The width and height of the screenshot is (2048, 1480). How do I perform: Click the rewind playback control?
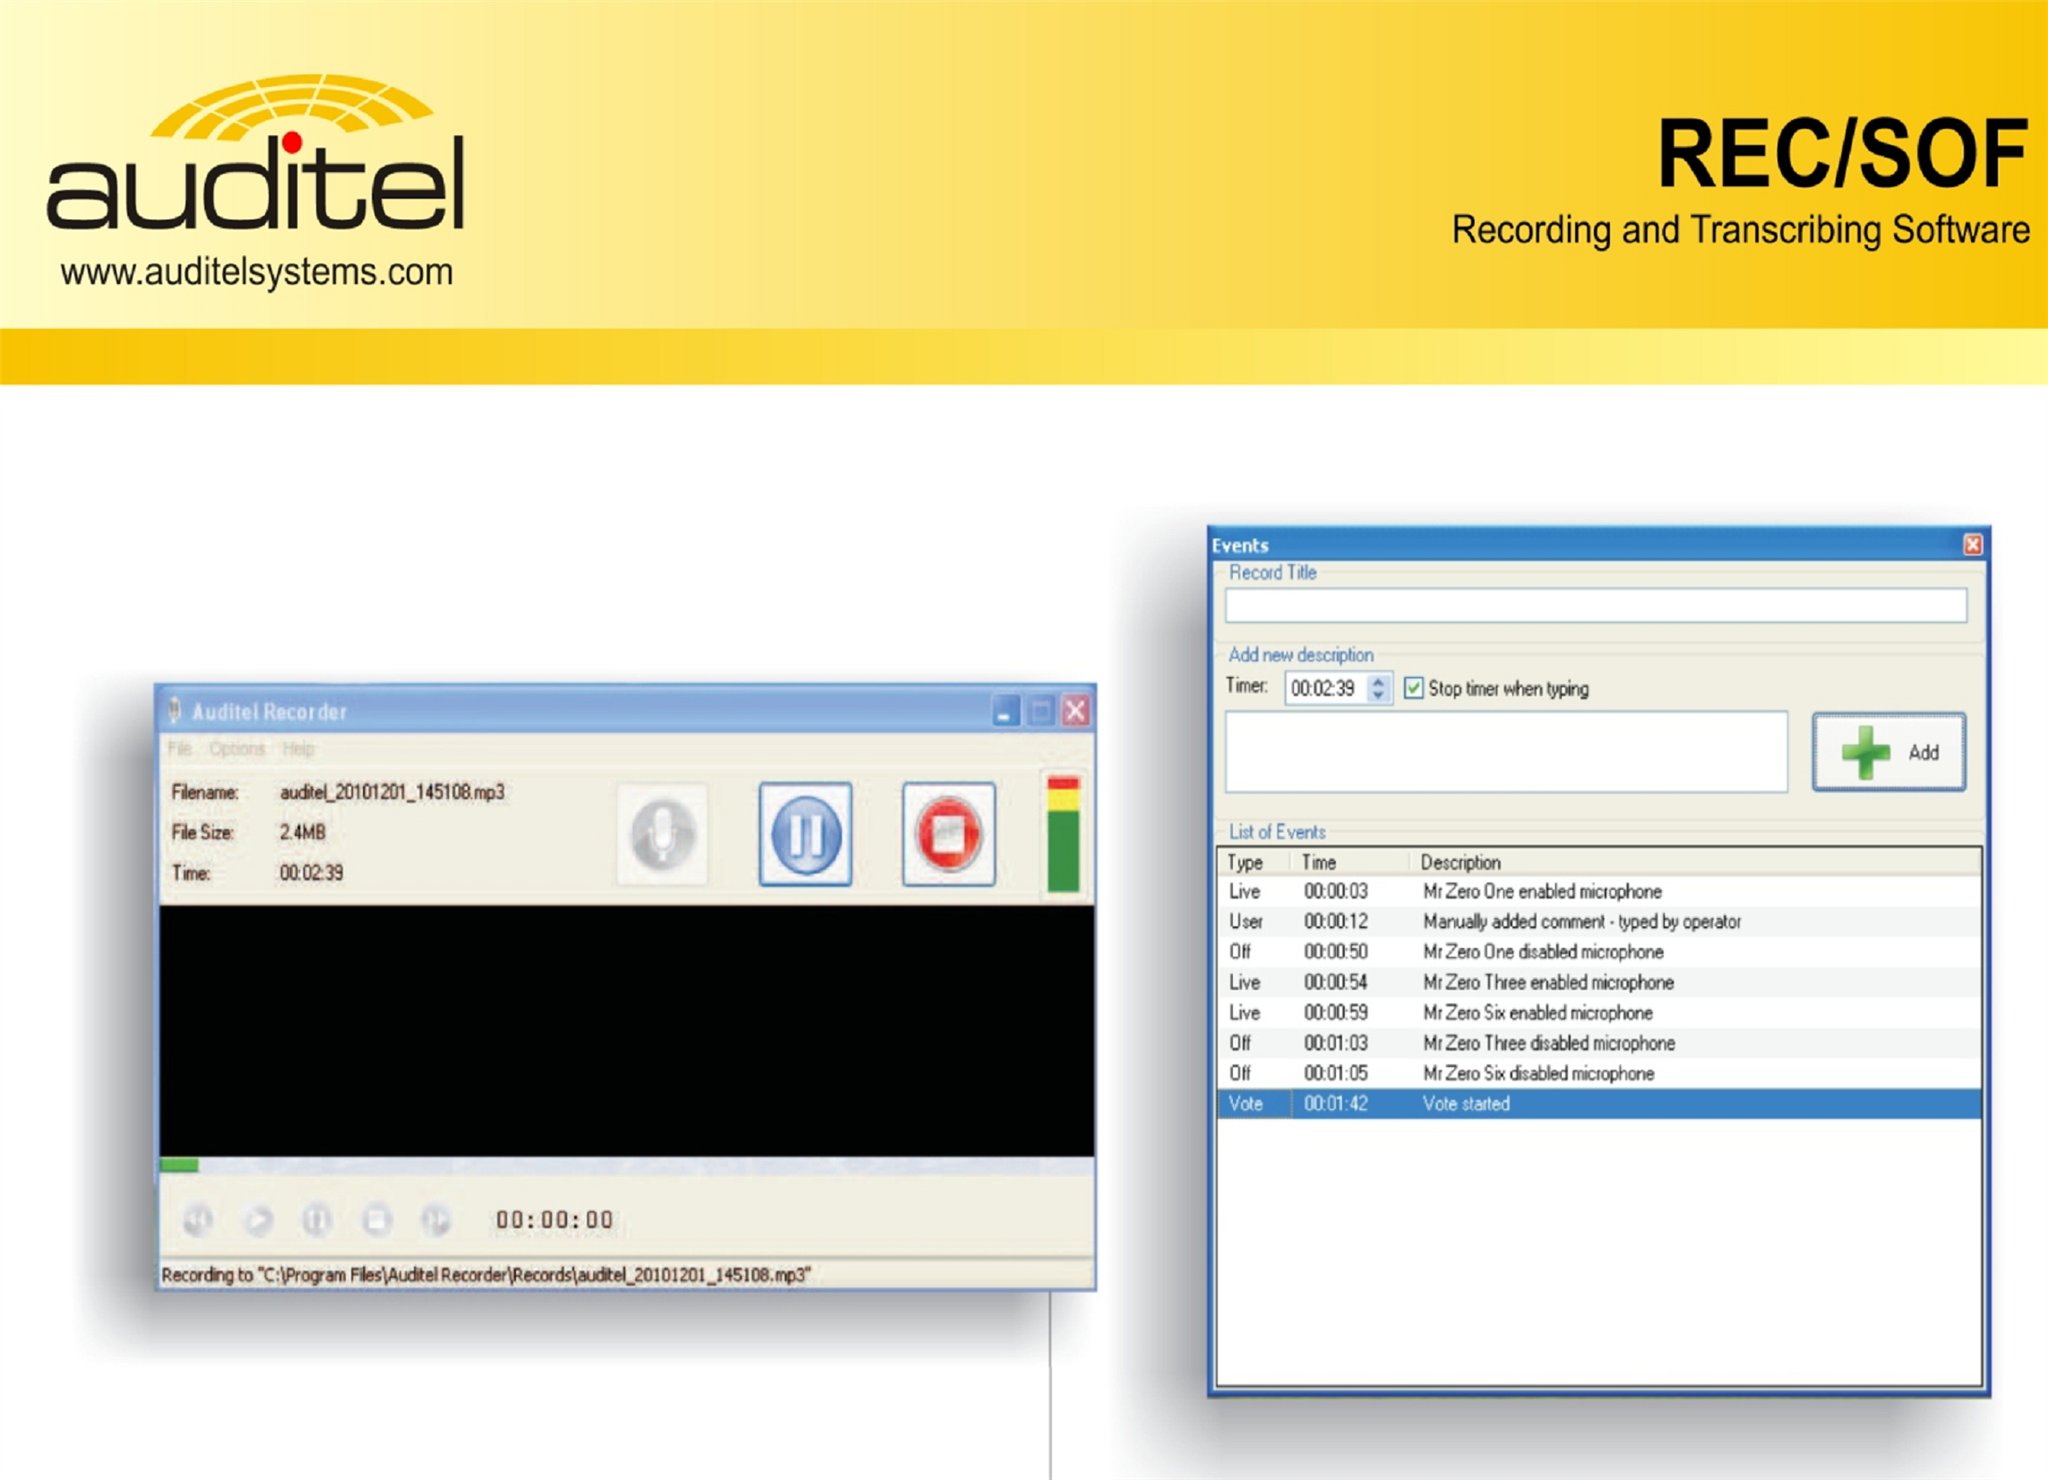click(198, 1220)
